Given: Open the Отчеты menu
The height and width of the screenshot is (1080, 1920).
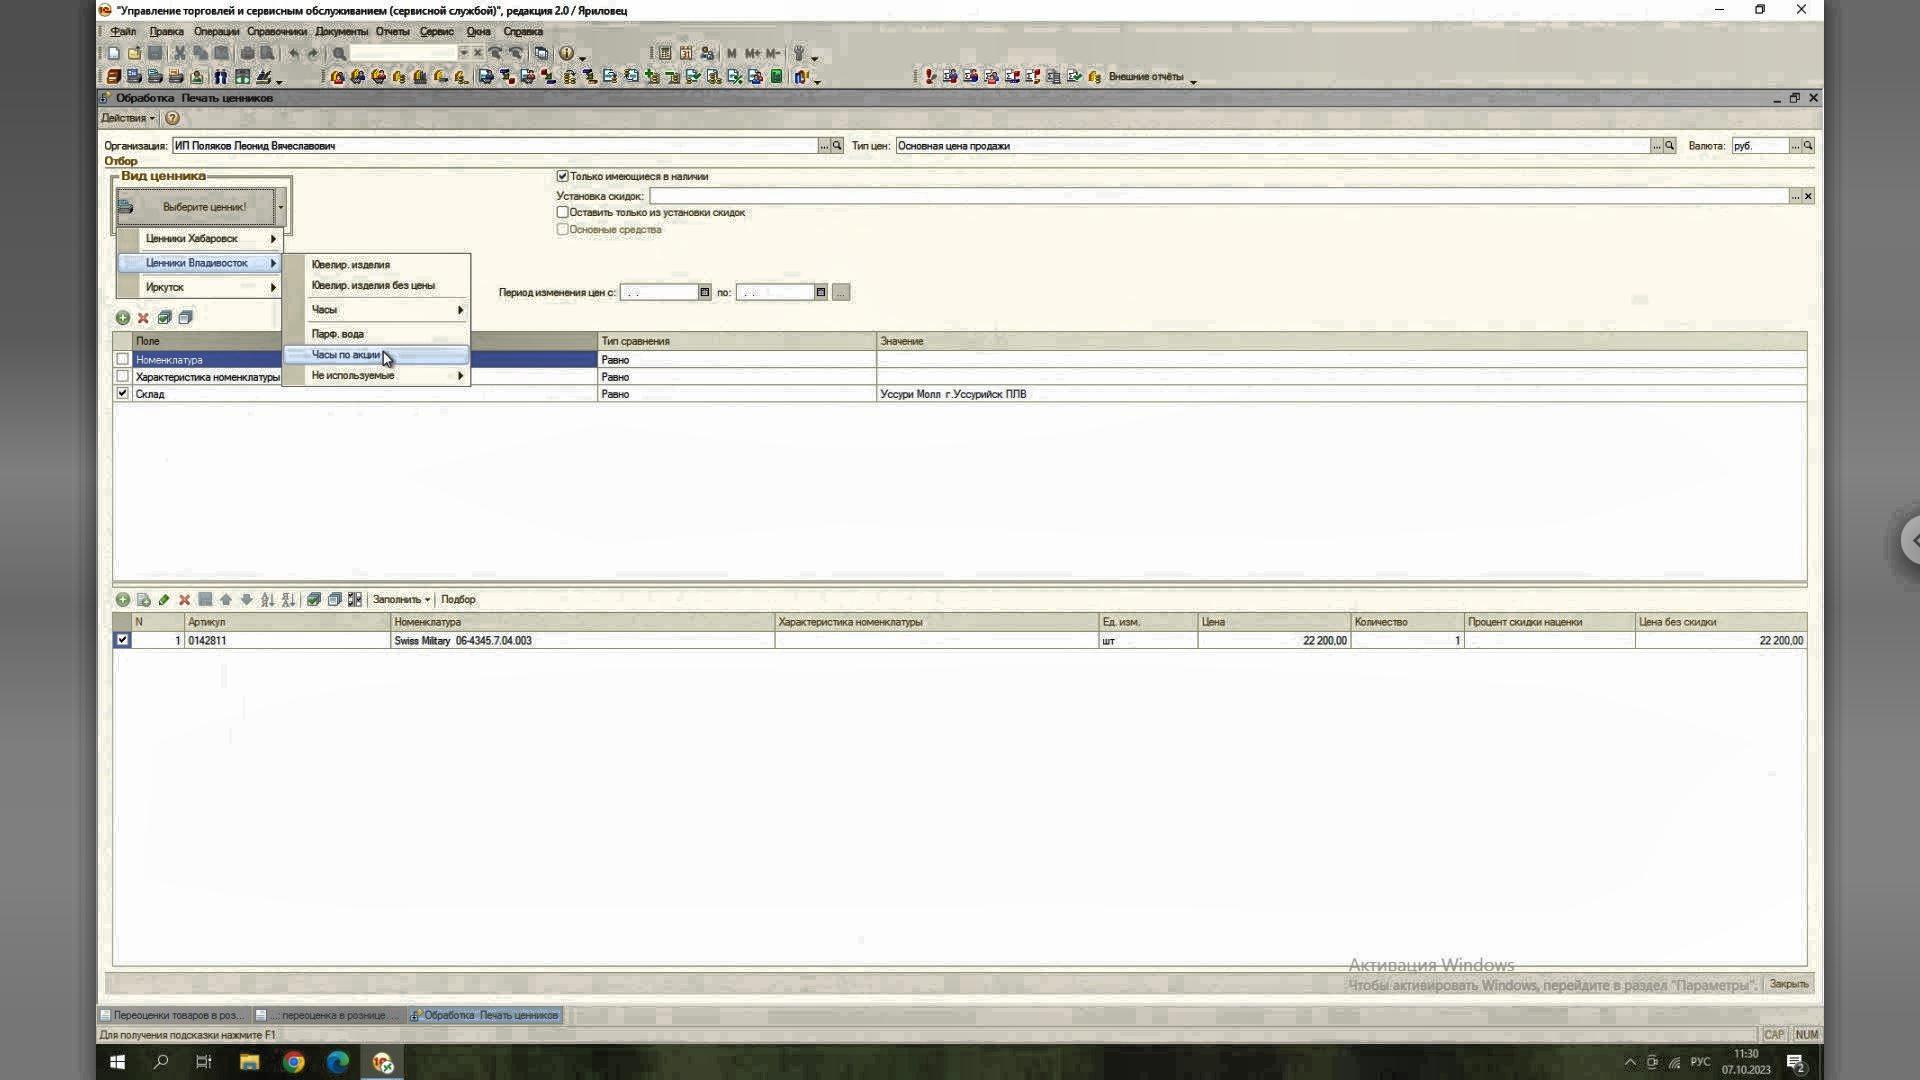Looking at the screenshot, I should pyautogui.click(x=393, y=32).
